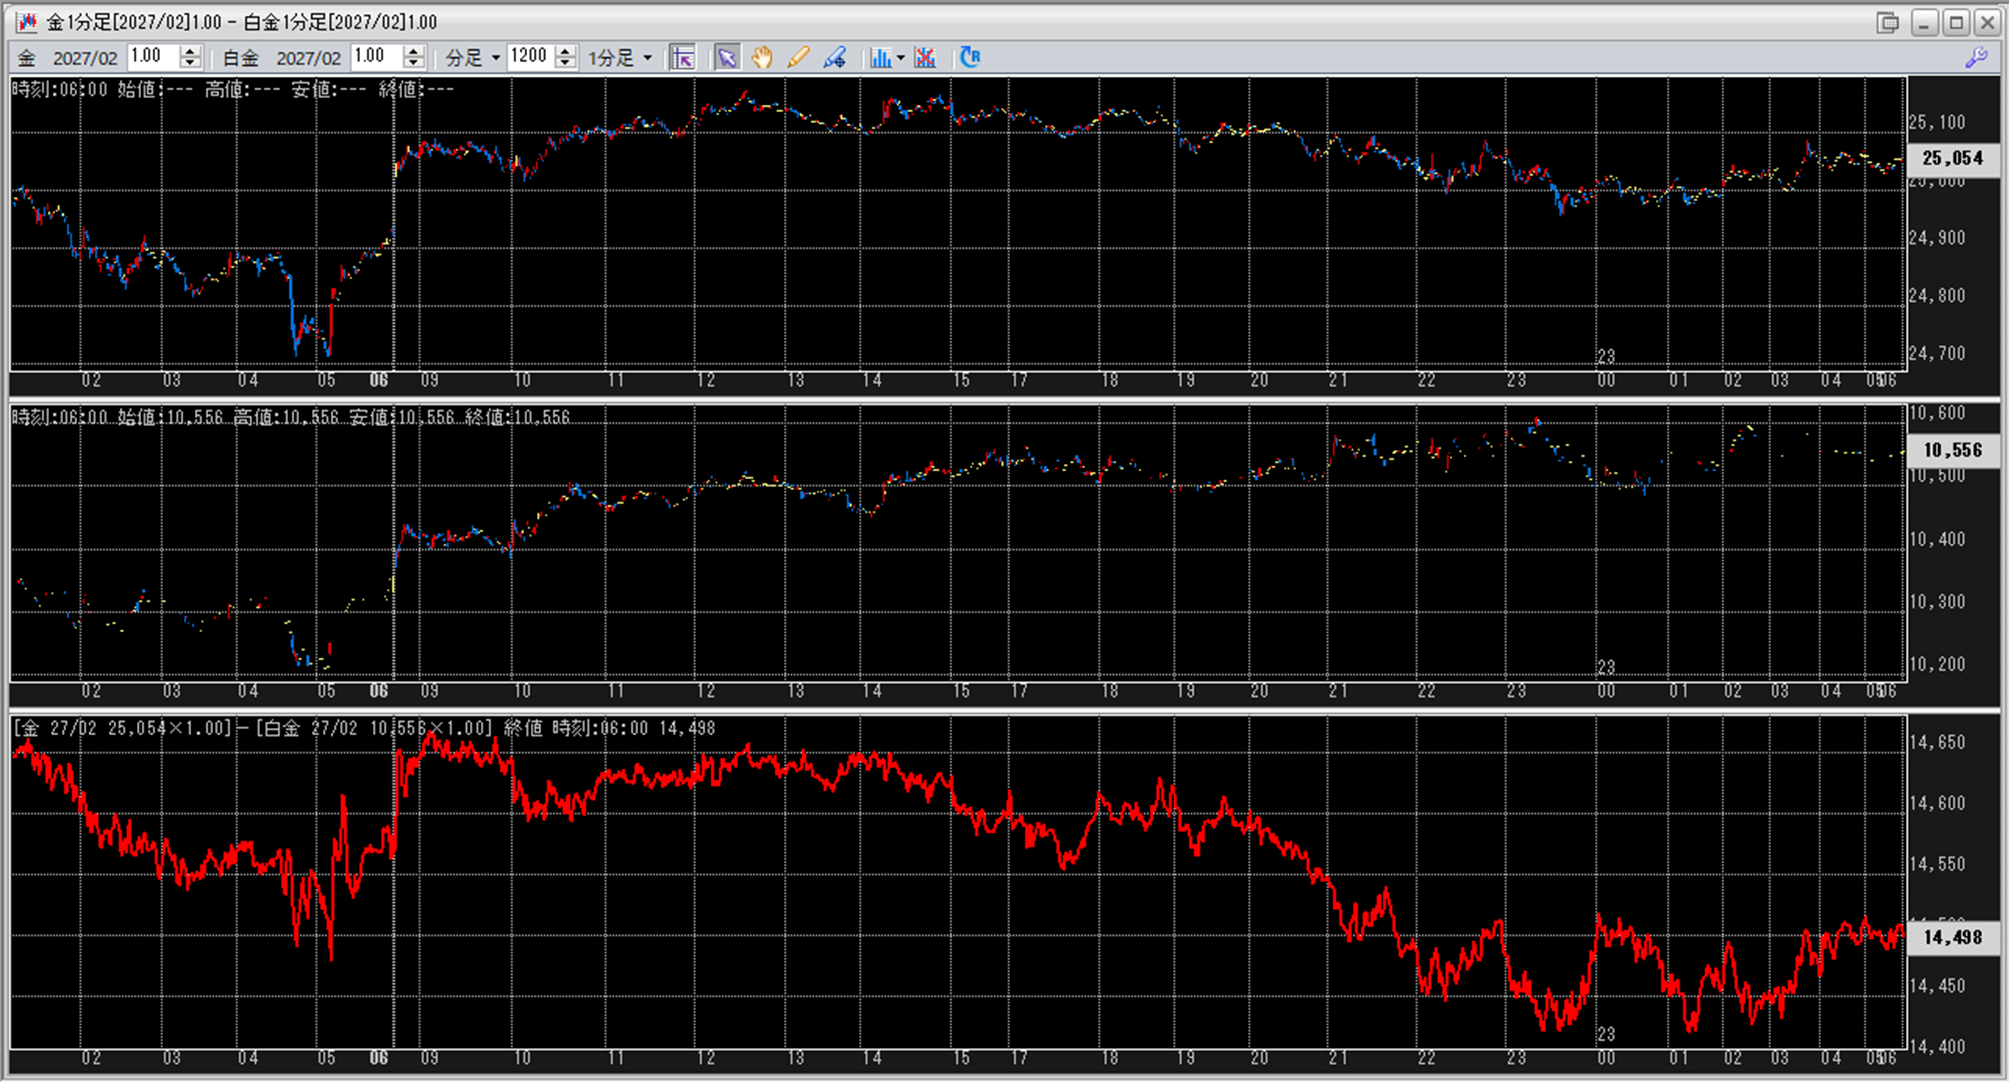Click the 25,054 gold price marker
Image resolution: width=2009 pixels, height=1083 pixels.
tap(1952, 158)
